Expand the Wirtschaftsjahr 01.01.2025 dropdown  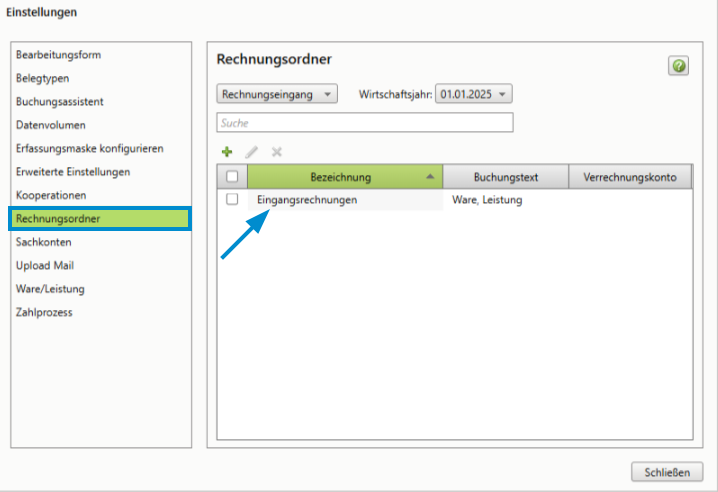coord(473,94)
